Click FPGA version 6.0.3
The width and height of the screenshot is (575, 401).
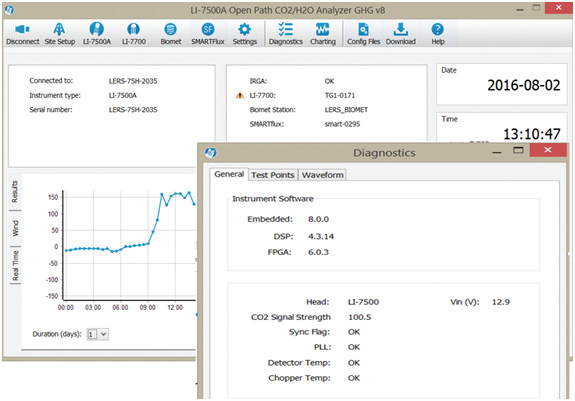[x=318, y=252]
